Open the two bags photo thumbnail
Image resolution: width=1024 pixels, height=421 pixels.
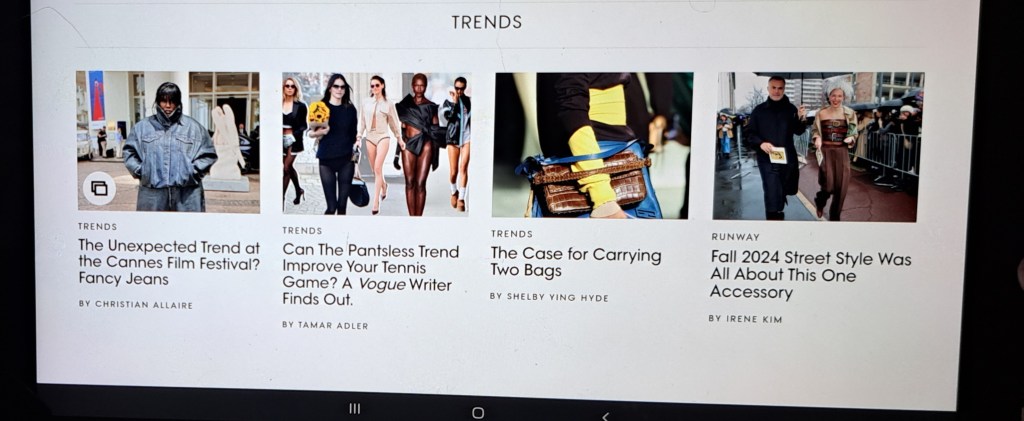click(592, 145)
